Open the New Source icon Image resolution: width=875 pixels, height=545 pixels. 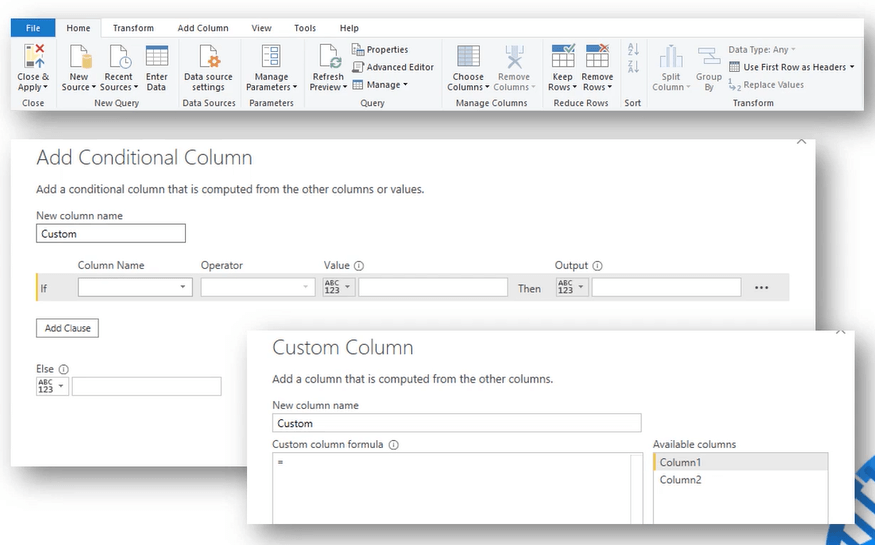tap(80, 56)
